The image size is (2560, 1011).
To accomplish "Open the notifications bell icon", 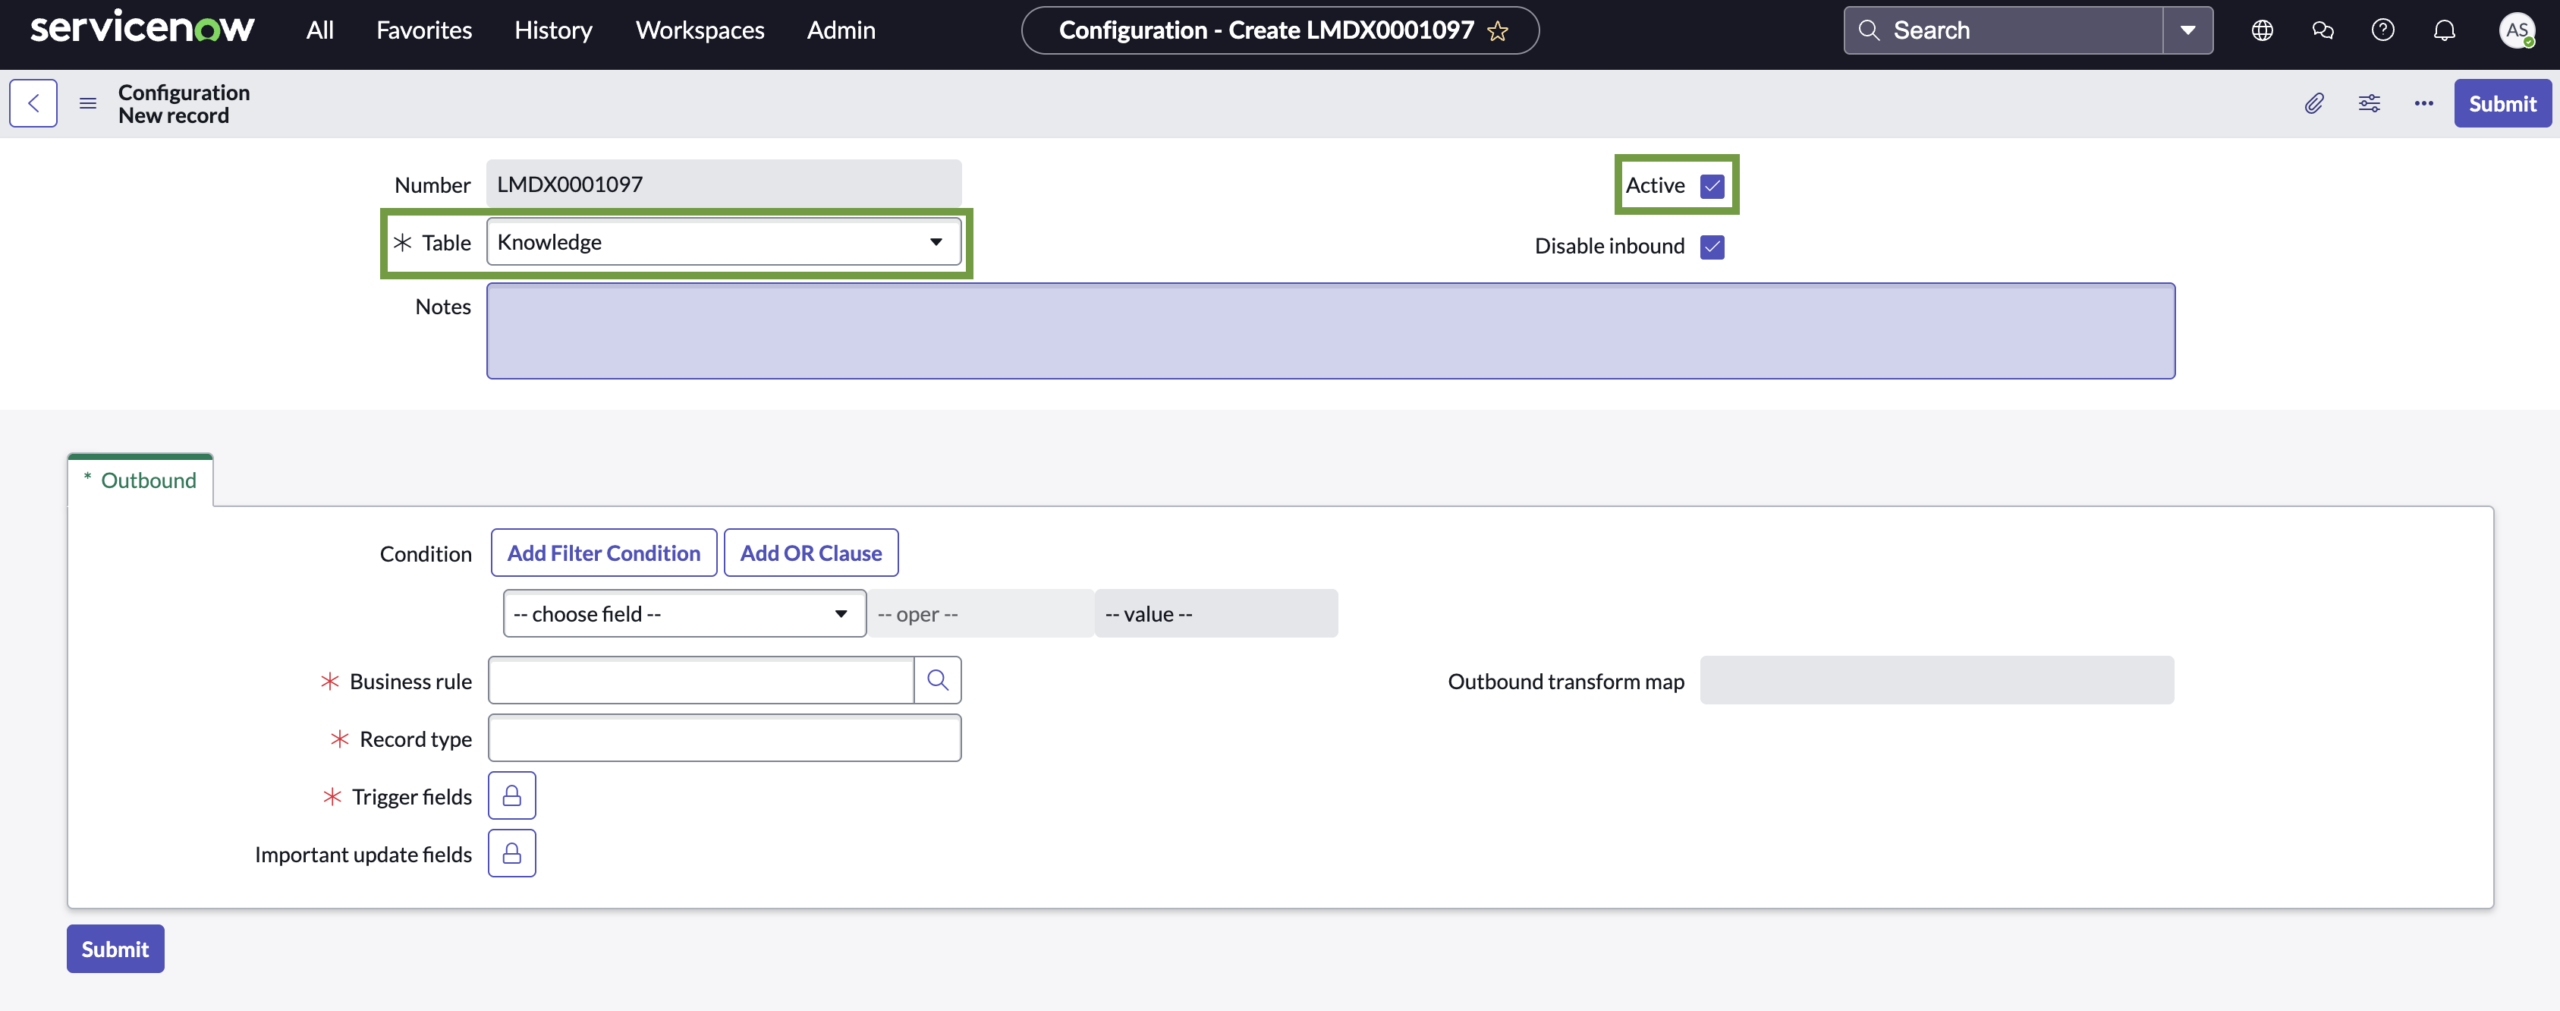I will [x=2444, y=30].
